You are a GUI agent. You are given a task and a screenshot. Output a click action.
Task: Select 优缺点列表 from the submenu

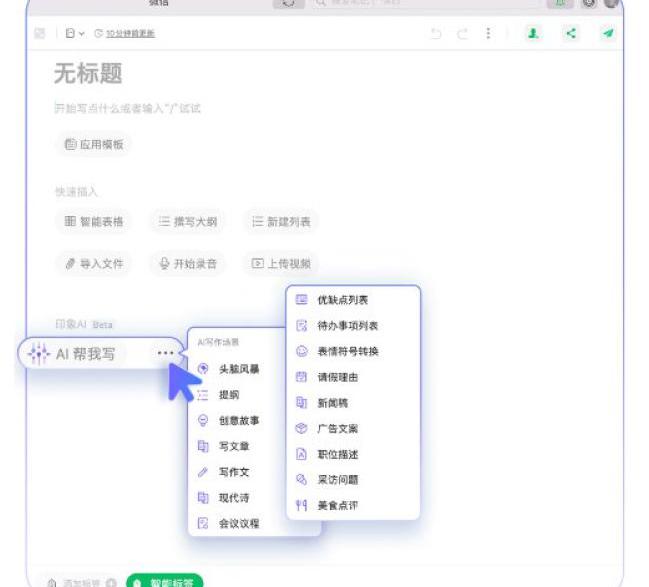pos(343,299)
